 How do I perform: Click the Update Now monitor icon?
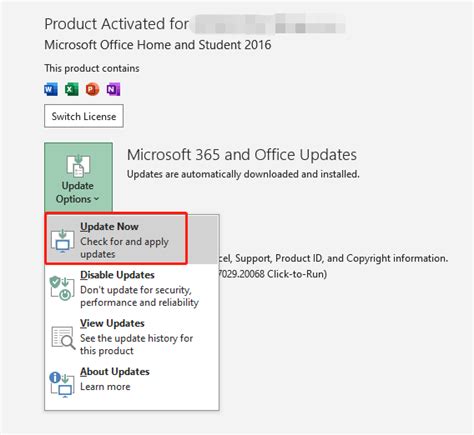tap(62, 240)
